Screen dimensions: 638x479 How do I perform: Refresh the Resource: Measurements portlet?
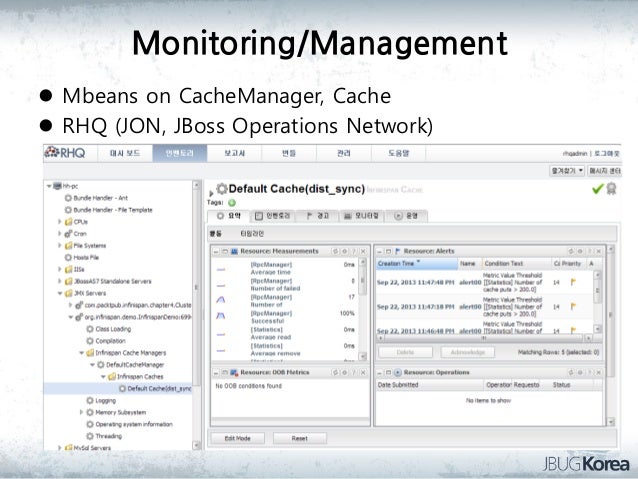336,252
